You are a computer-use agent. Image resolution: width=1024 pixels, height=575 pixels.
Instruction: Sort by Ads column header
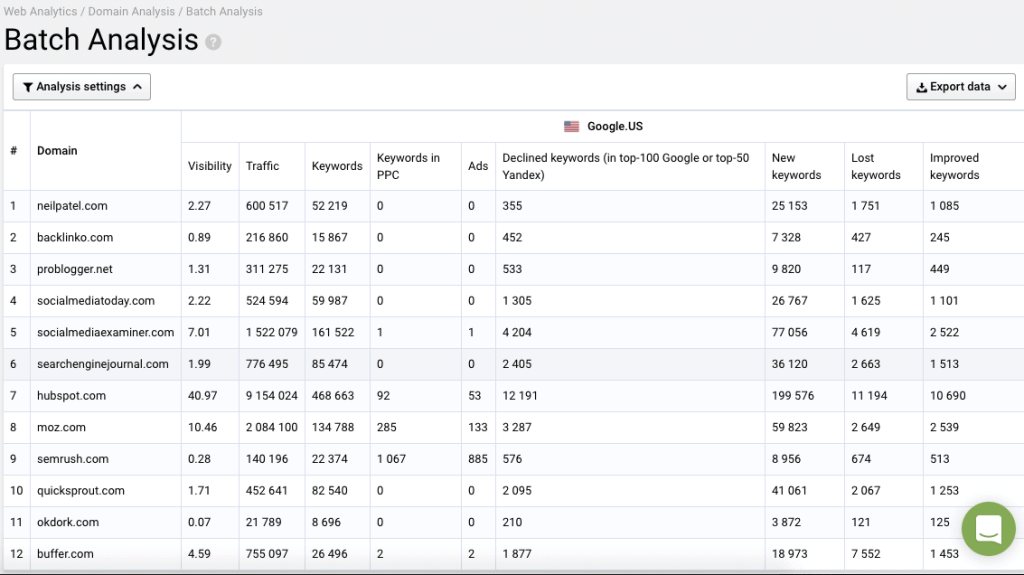(x=478, y=166)
